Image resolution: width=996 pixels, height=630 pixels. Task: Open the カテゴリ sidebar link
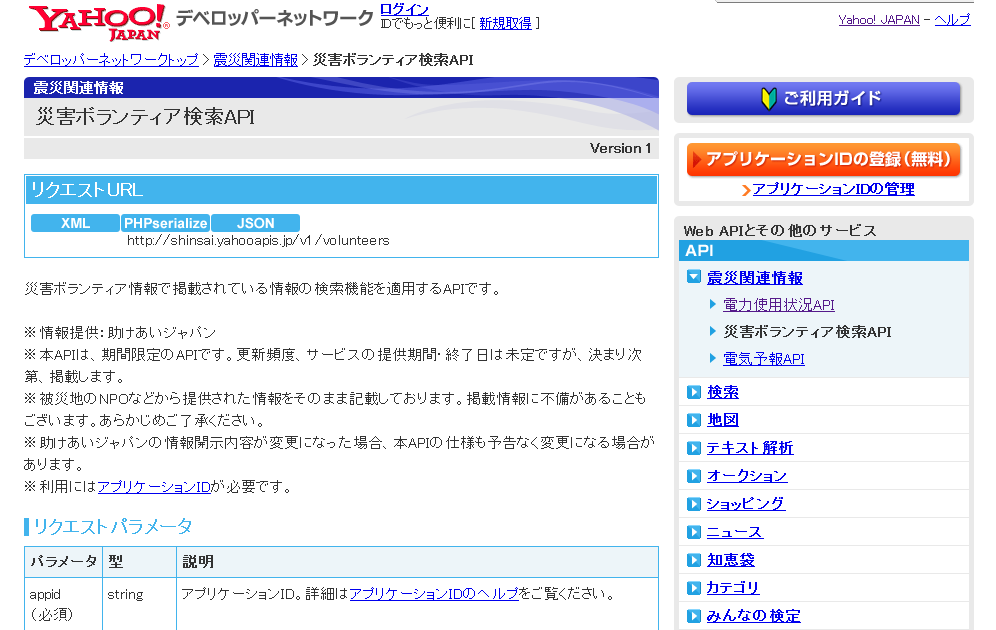pos(733,587)
